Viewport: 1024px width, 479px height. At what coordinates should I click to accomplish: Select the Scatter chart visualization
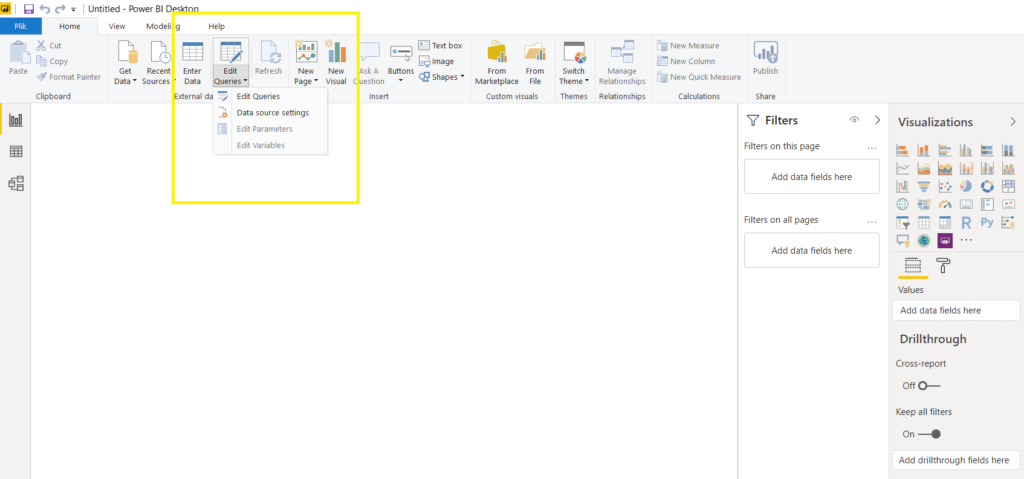pyautogui.click(x=944, y=187)
